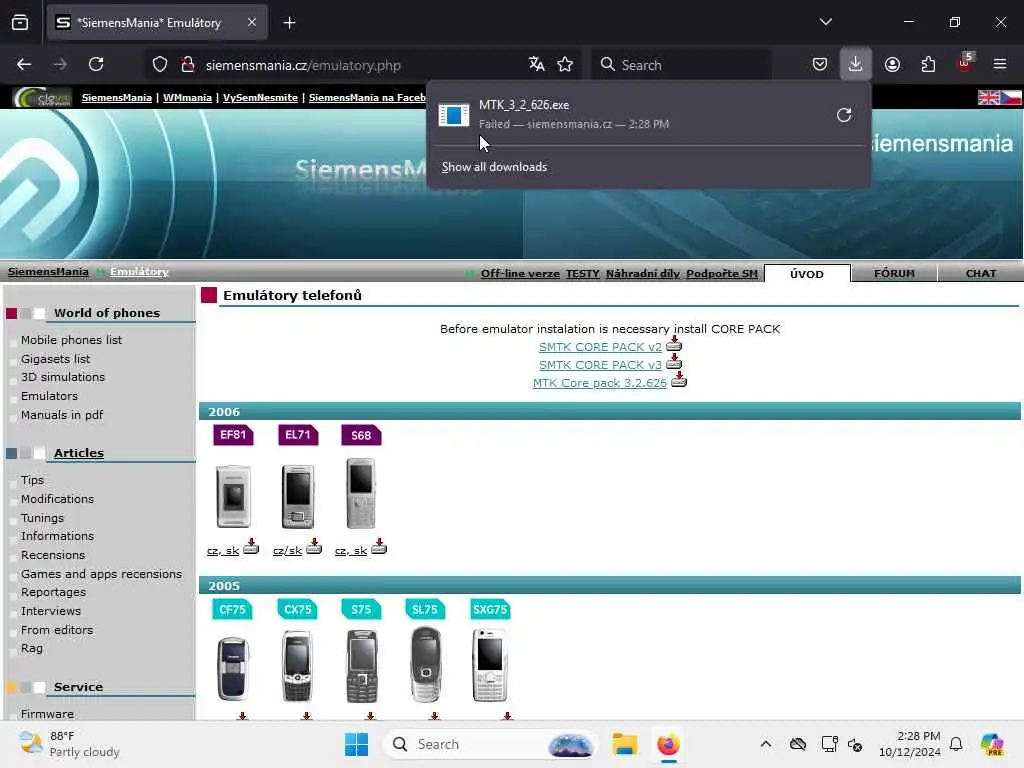Click the site security lock icon
This screenshot has width=1024, height=768.
(x=188, y=65)
